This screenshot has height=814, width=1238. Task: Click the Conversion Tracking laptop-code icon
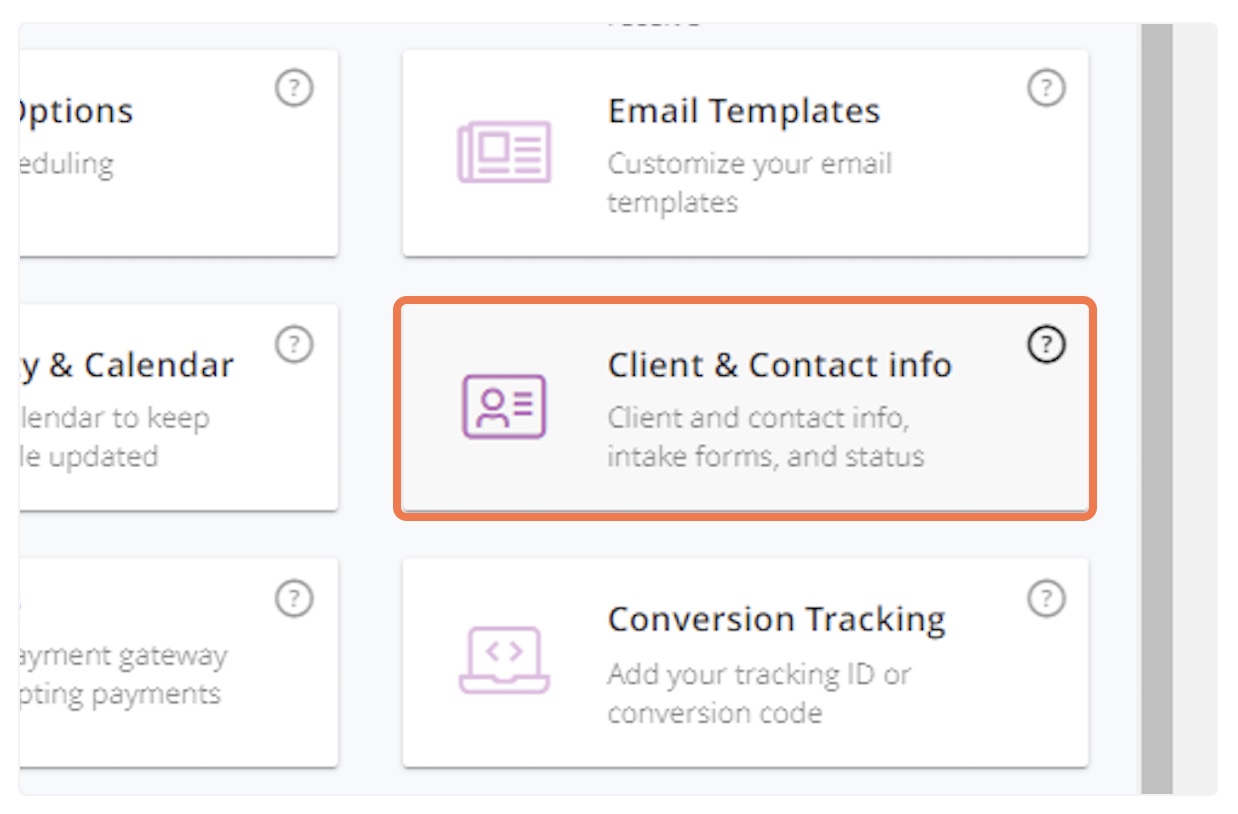click(504, 660)
